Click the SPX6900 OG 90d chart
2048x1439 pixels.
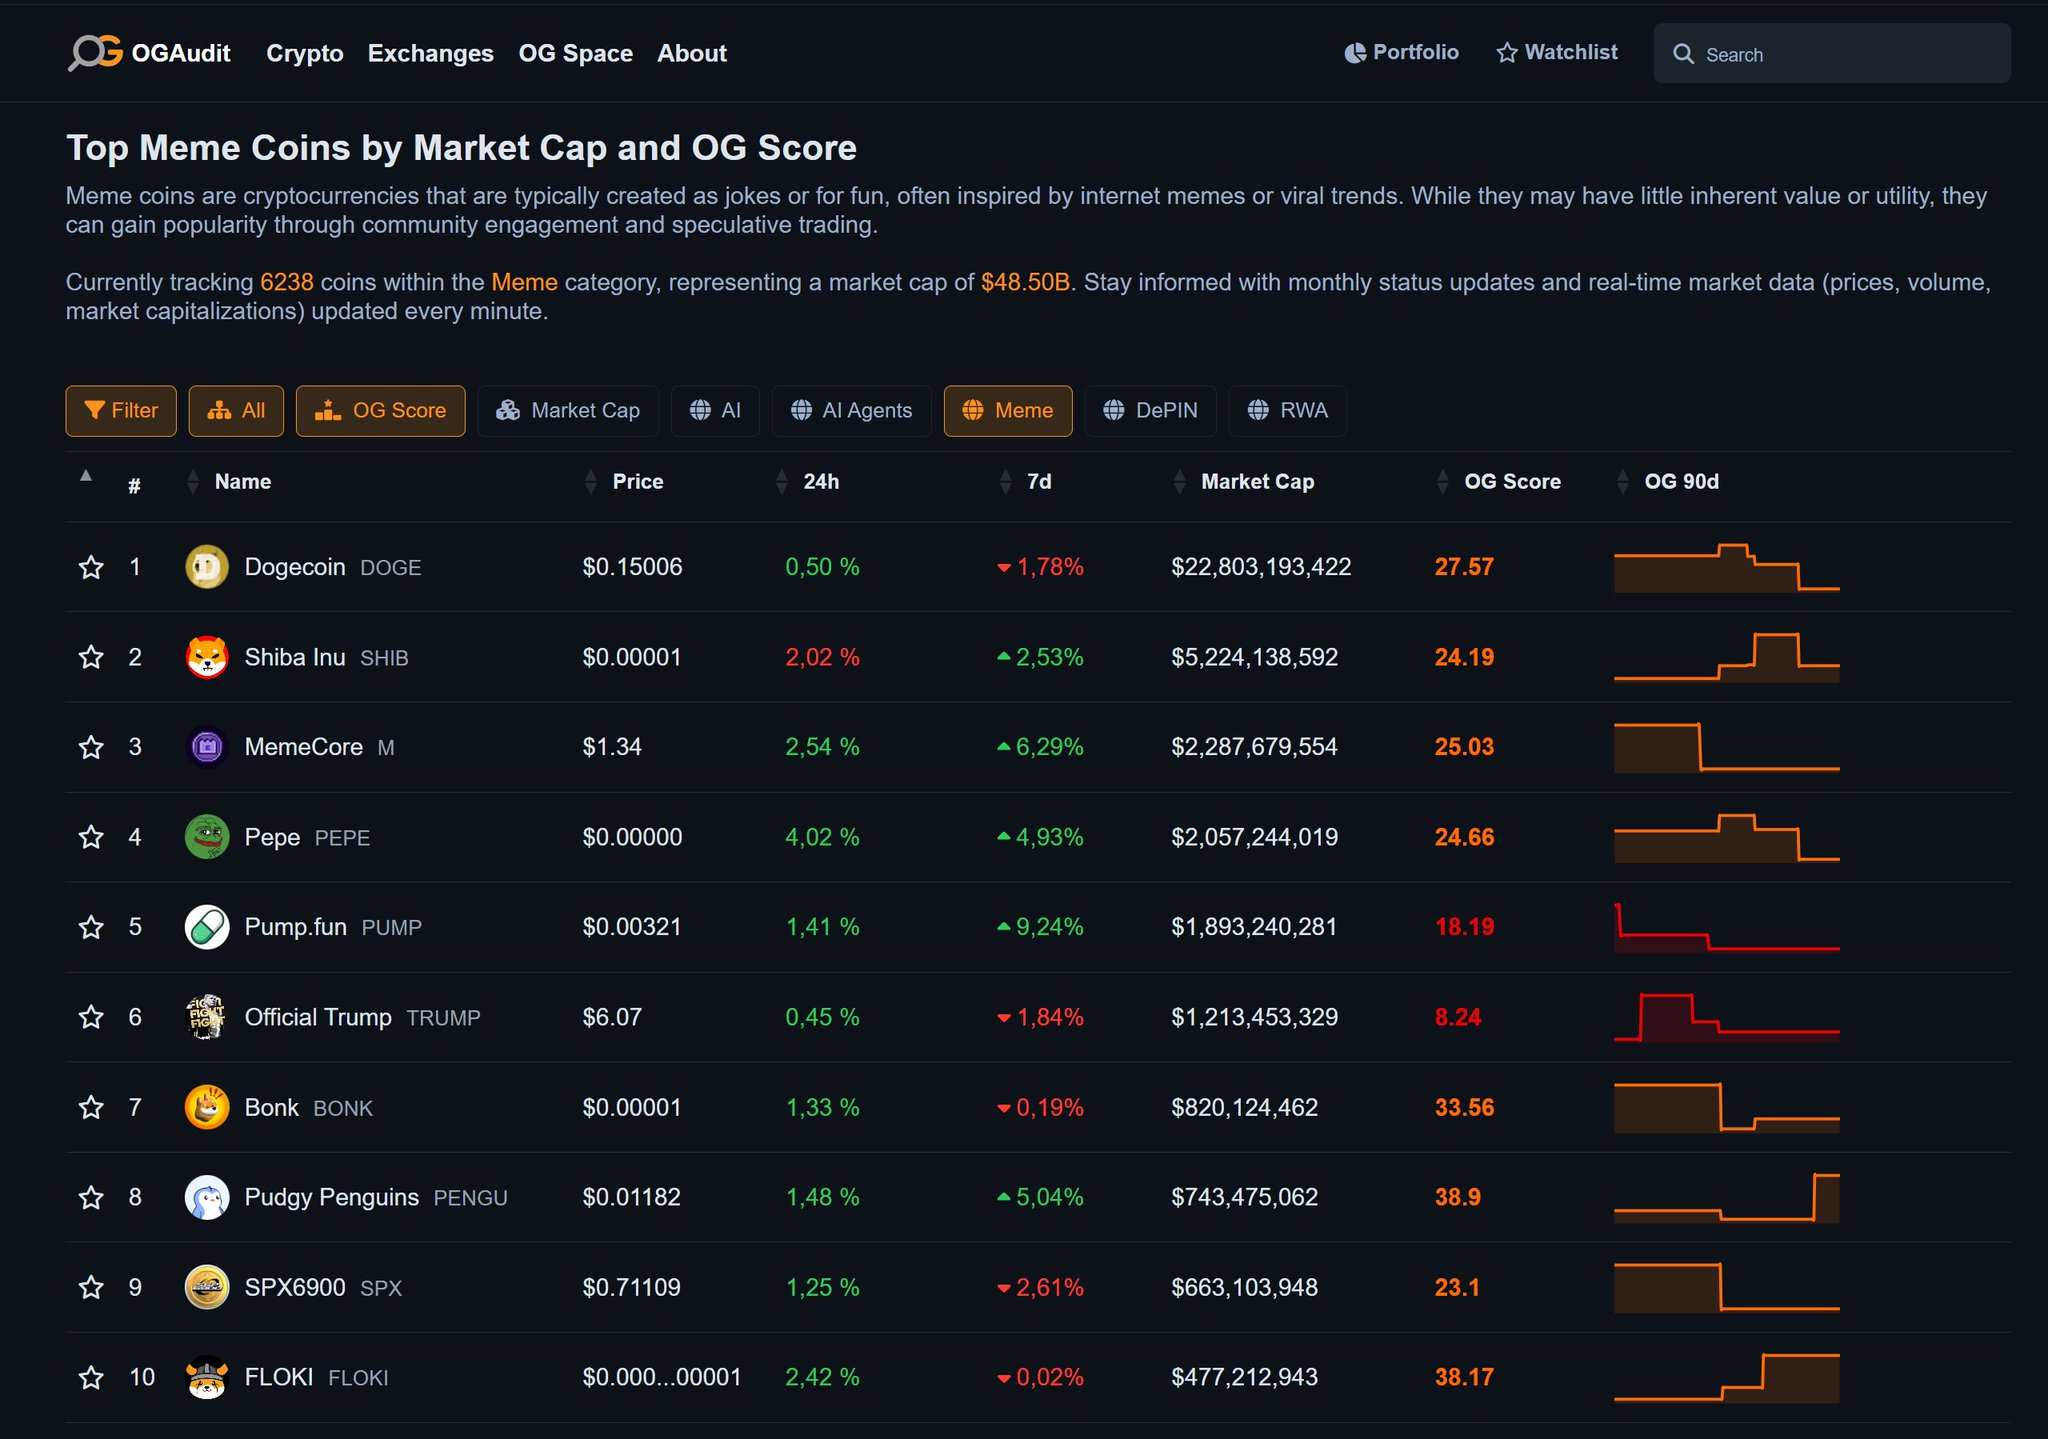[x=1726, y=1287]
